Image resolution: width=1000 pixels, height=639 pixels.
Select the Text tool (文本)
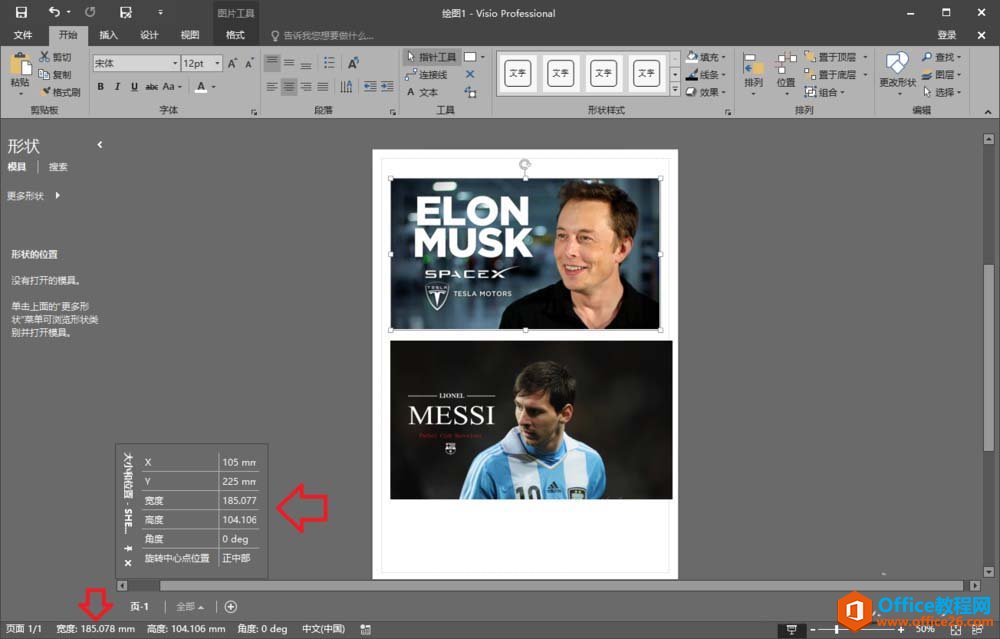(x=422, y=92)
